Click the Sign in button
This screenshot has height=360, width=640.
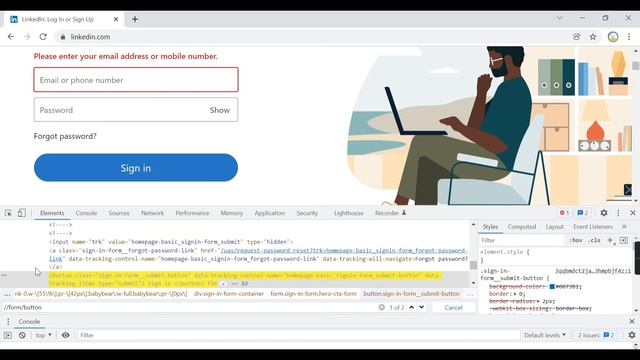(136, 167)
